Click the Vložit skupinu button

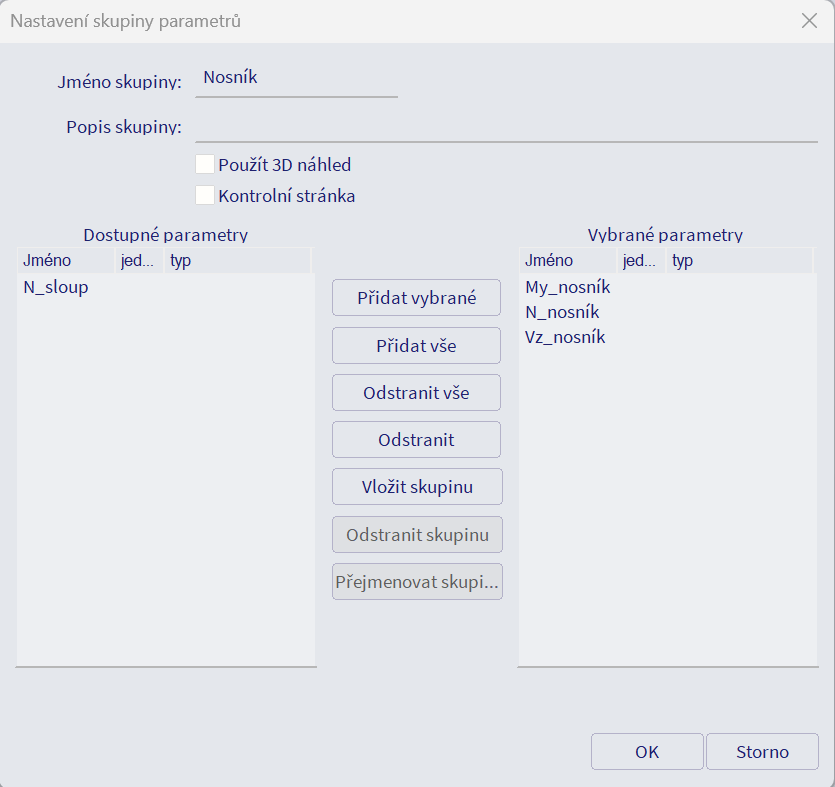click(416, 487)
